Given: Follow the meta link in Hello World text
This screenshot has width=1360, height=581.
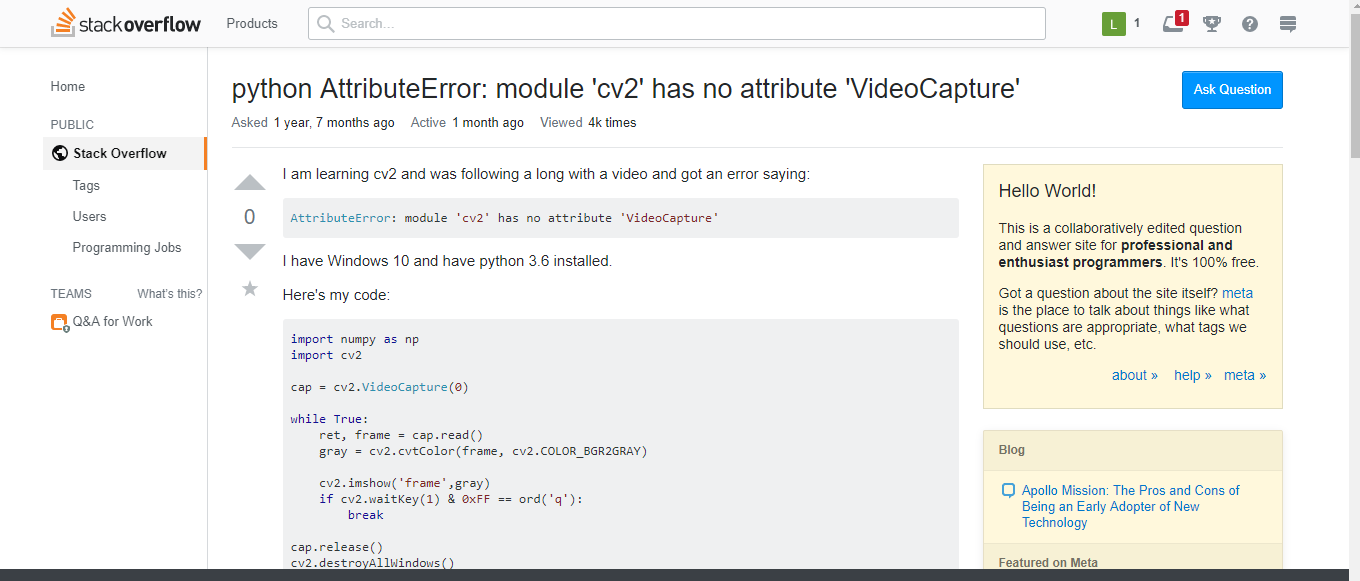Looking at the screenshot, I should point(1237,293).
